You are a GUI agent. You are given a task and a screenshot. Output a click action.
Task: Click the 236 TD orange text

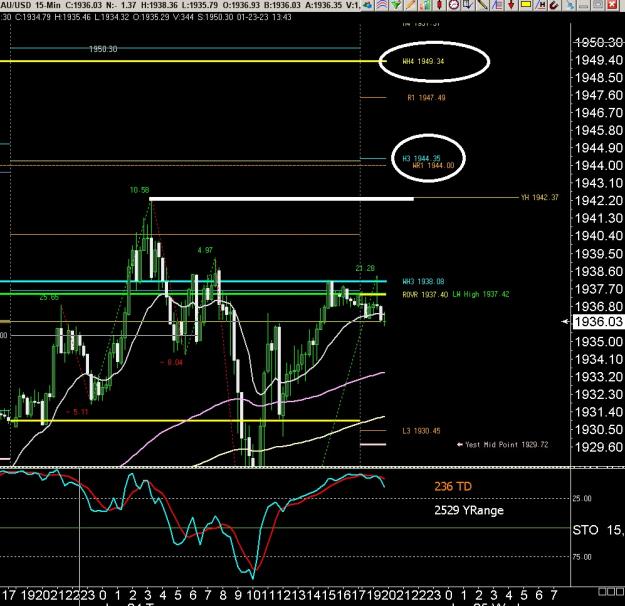pos(453,486)
